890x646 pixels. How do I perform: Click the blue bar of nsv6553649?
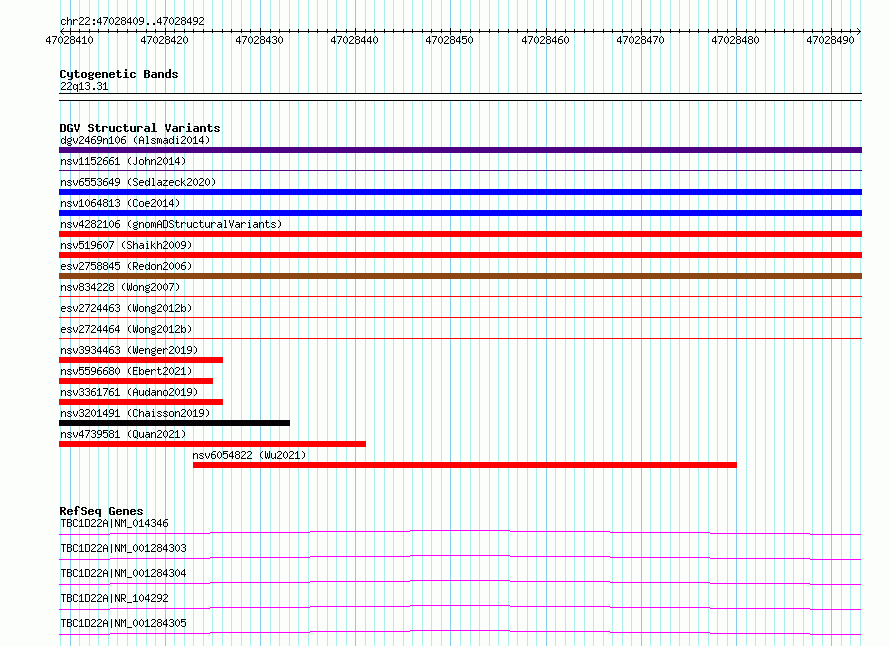click(x=460, y=192)
